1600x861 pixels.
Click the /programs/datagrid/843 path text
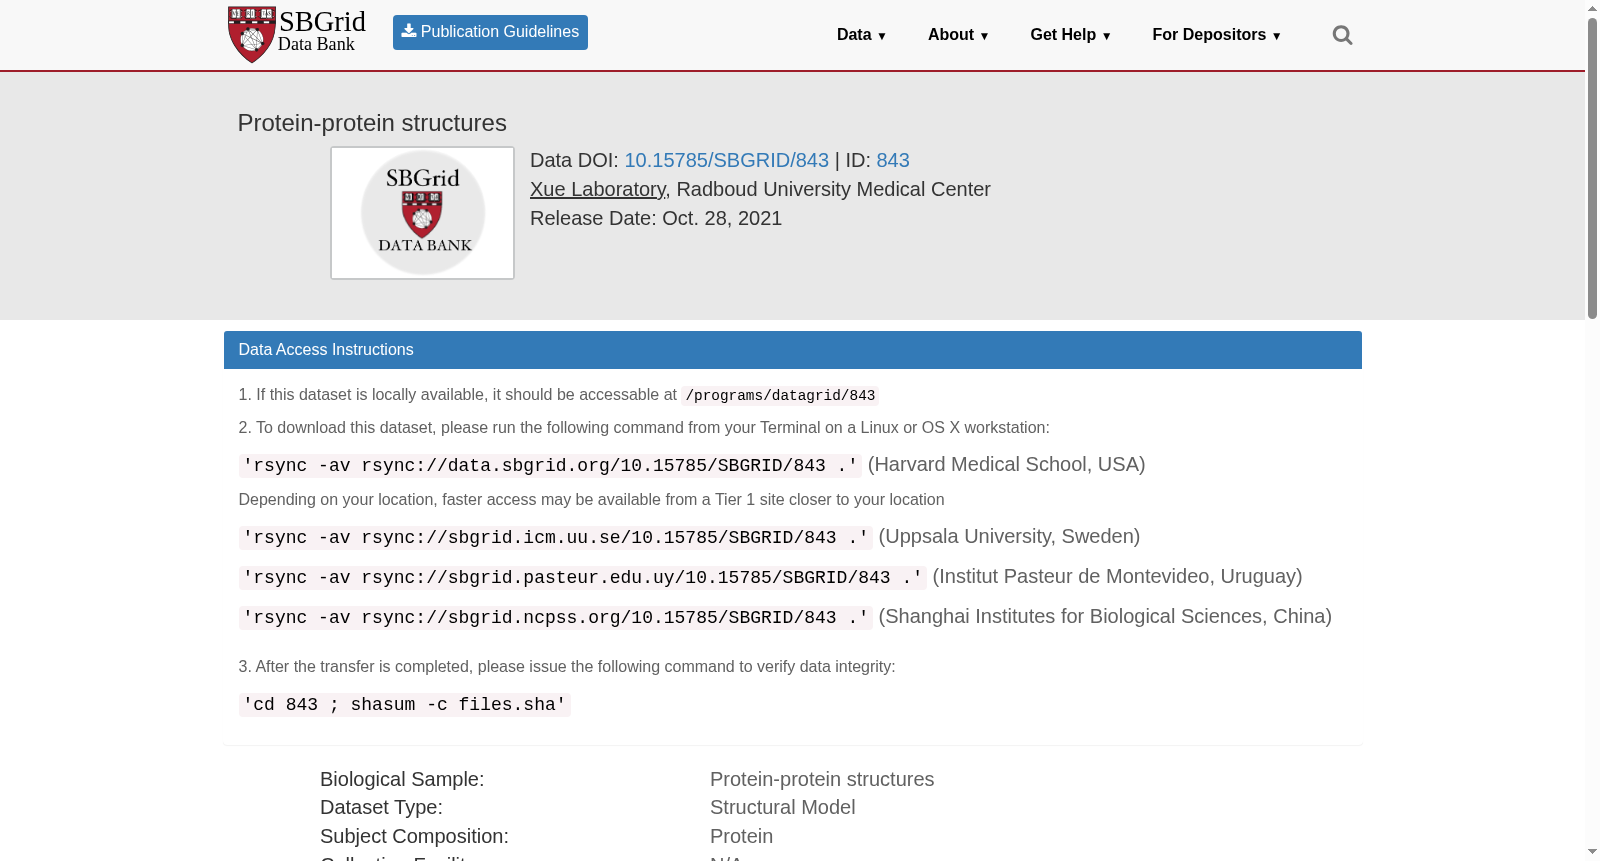[x=780, y=396]
